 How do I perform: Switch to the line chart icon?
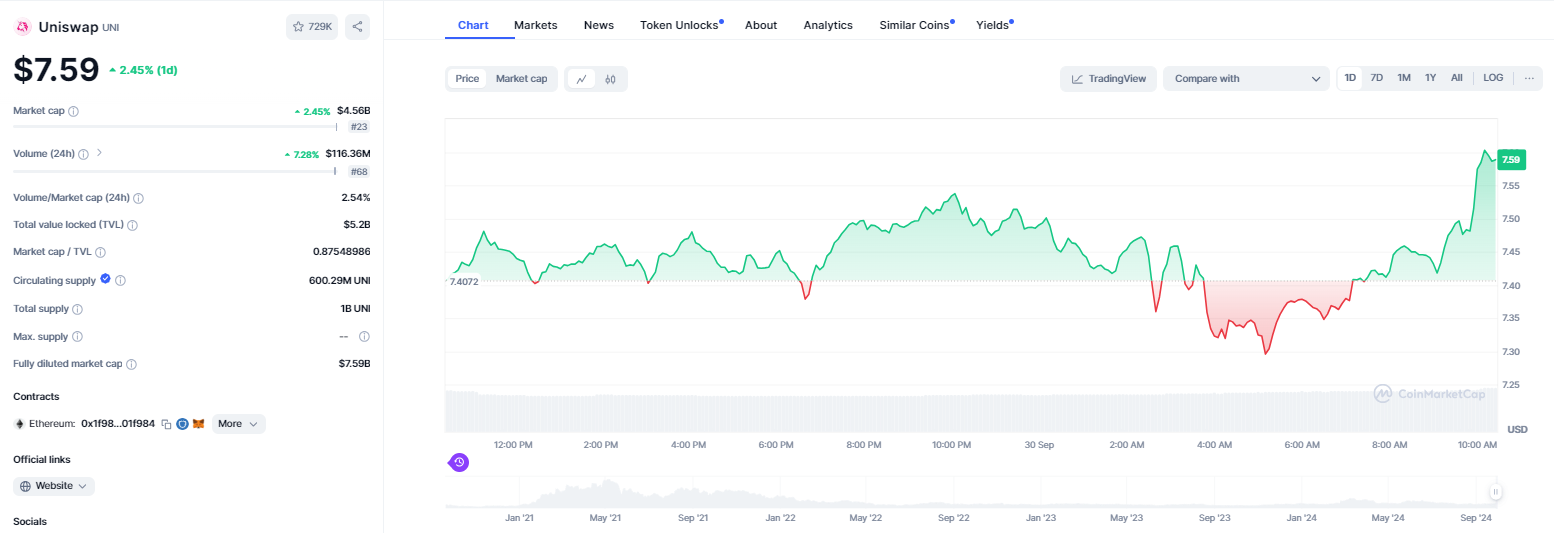(581, 79)
